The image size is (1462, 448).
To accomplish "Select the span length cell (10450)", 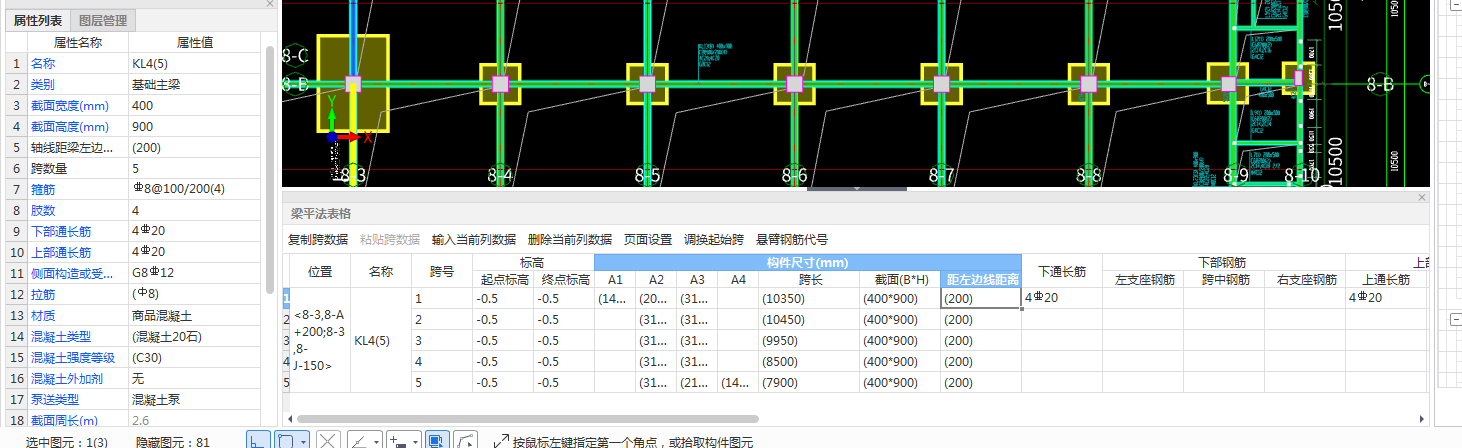I will click(809, 319).
